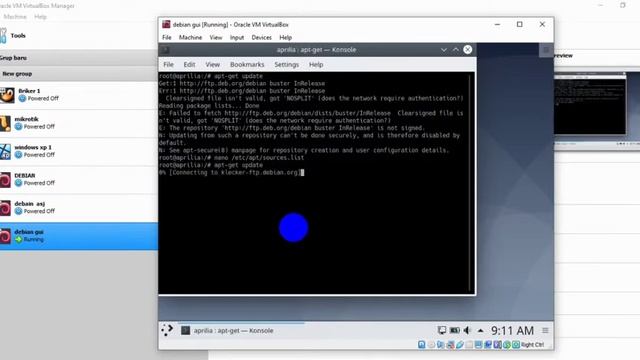The image size is (640, 360).
Task: Click the DEBIAN VM swirl icon
Action: point(5,180)
